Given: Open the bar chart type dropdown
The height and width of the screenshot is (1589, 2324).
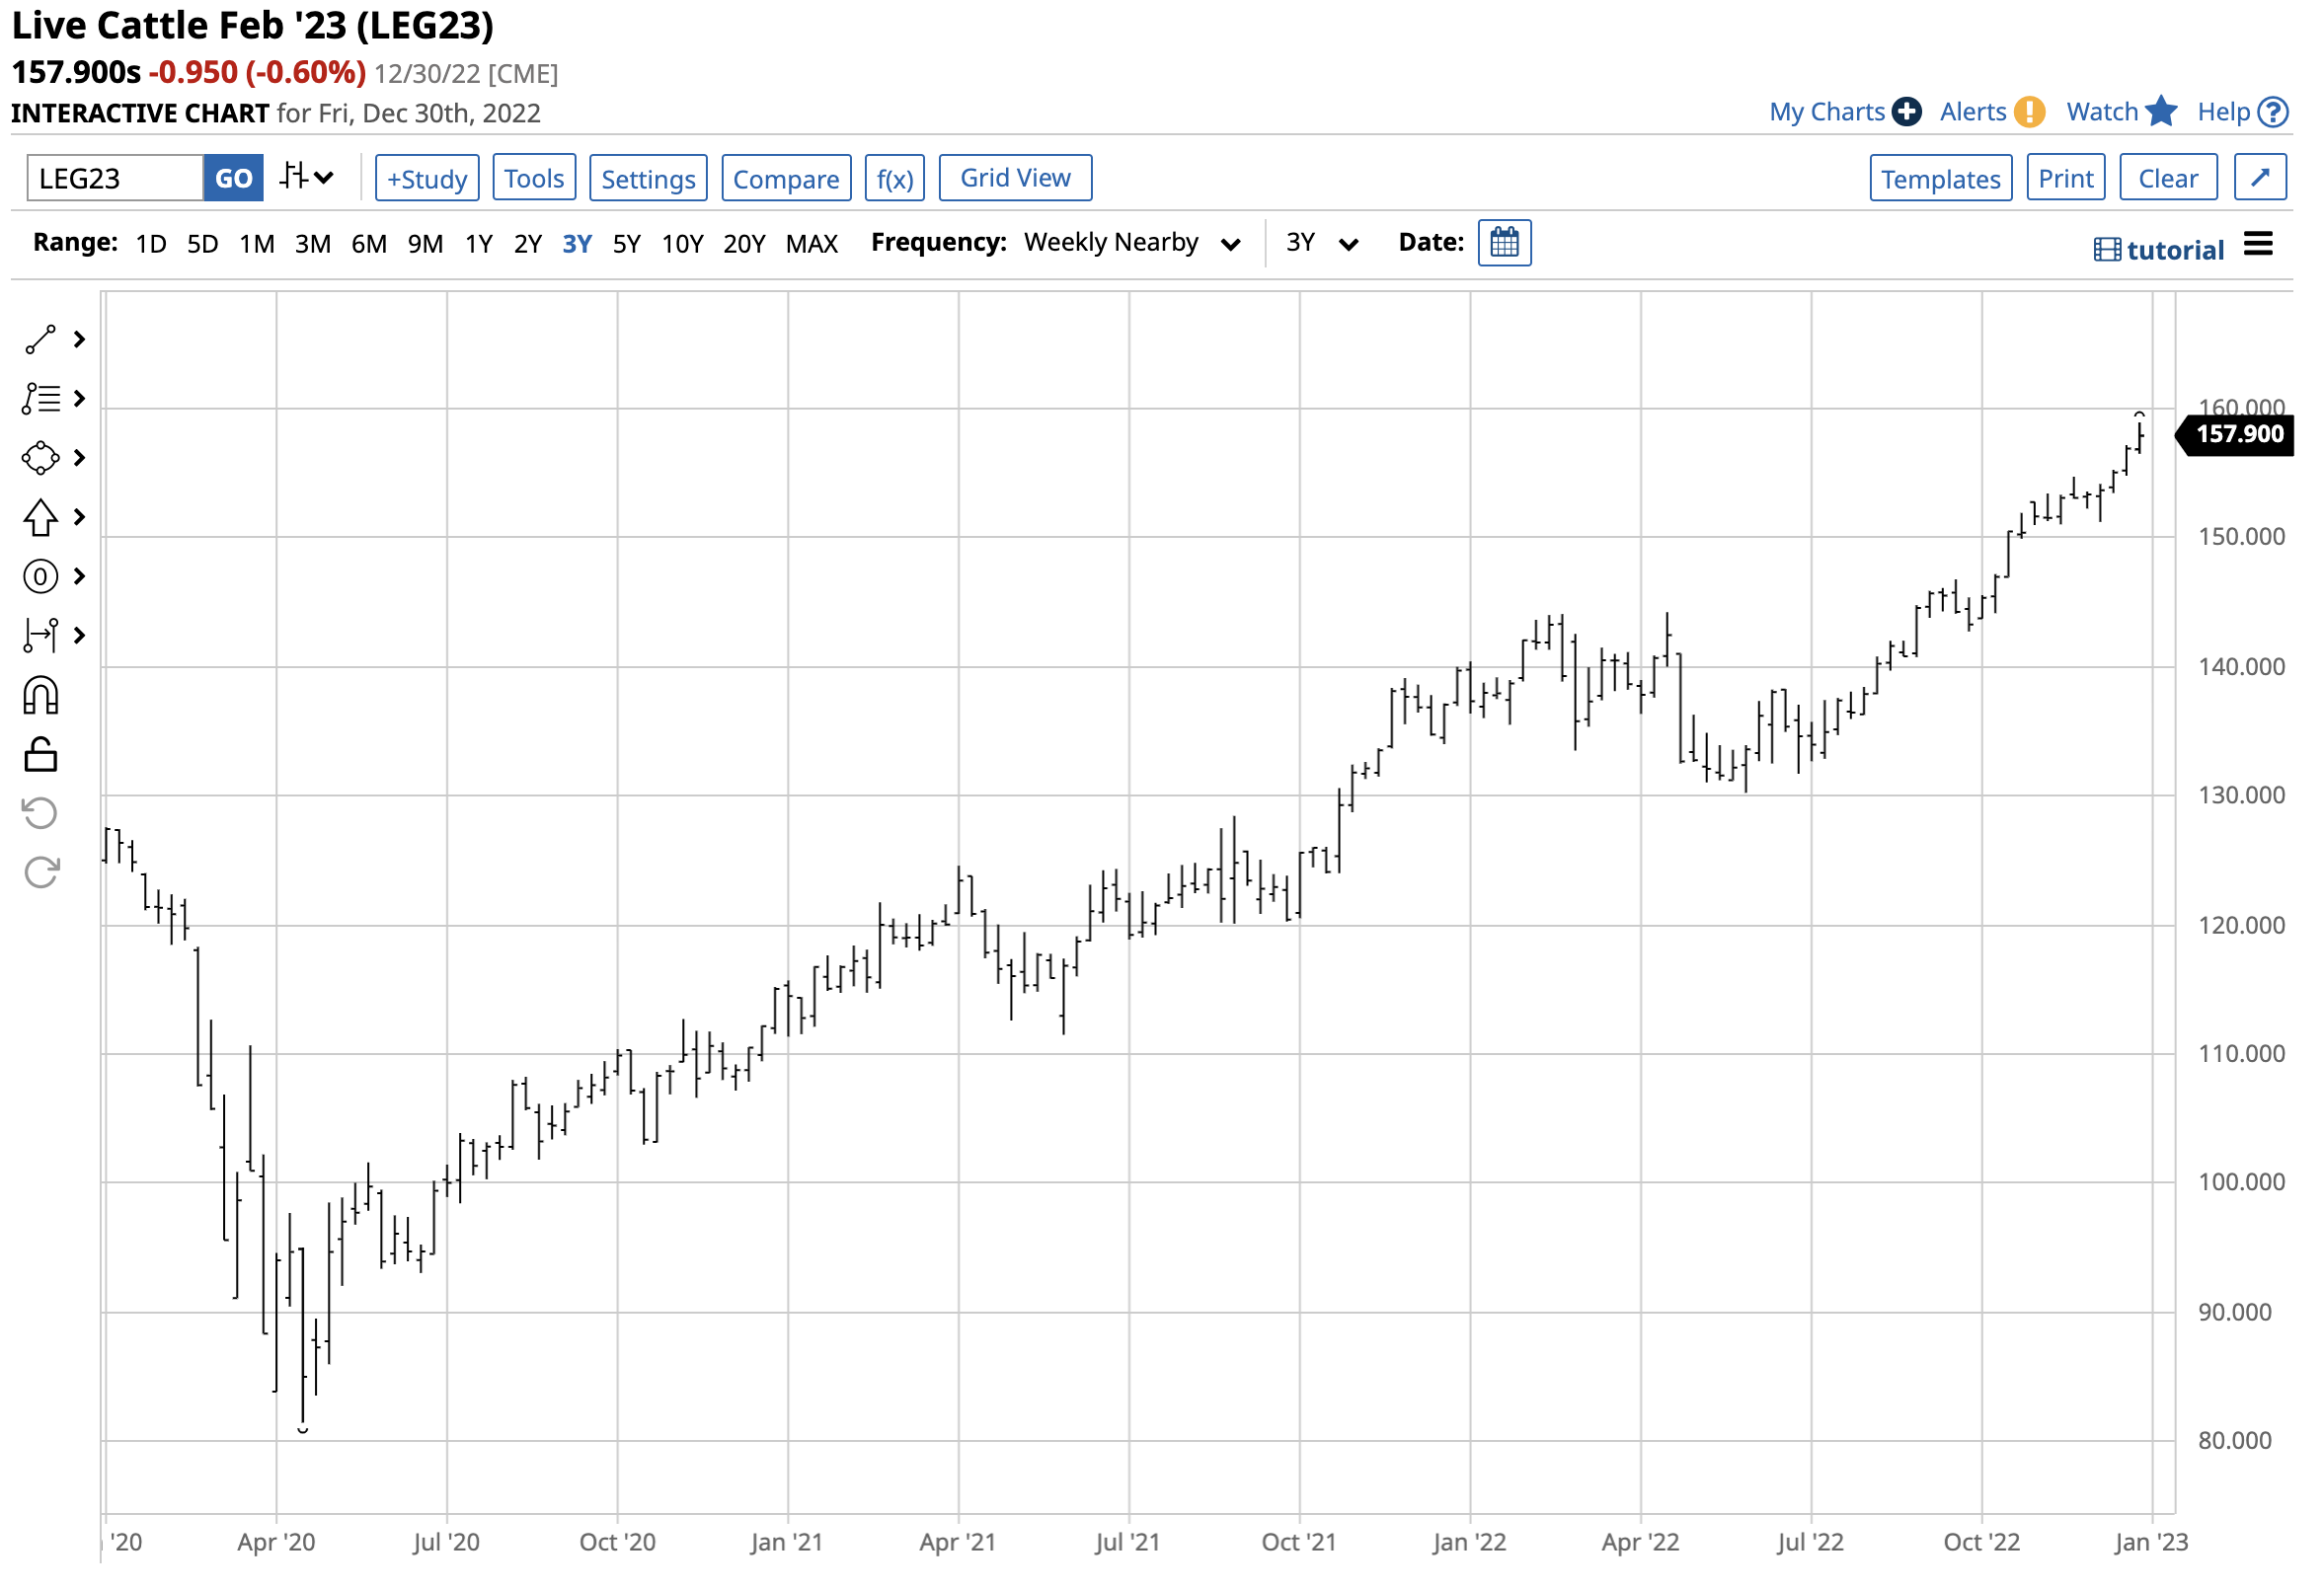Looking at the screenshot, I should (307, 178).
